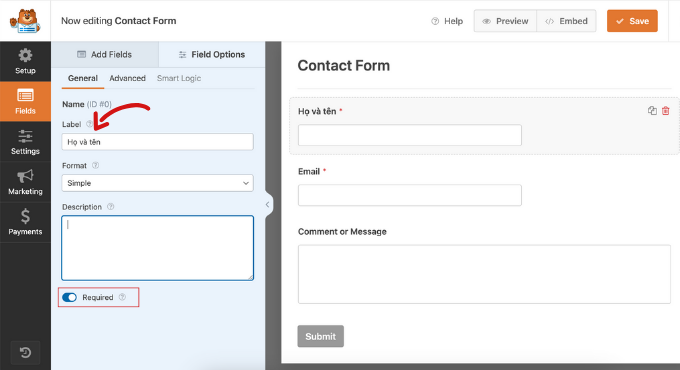The height and width of the screenshot is (370, 680).
Task: Click the Now editing Contact Form title
Action: 118,21
